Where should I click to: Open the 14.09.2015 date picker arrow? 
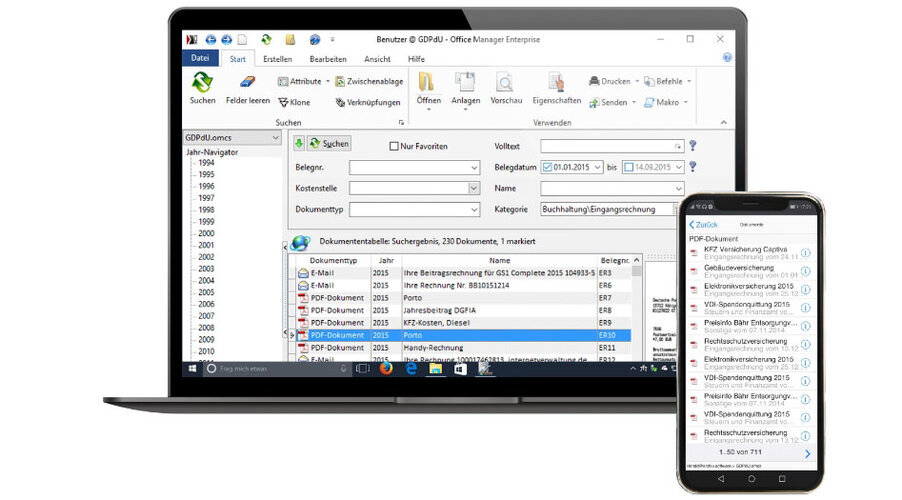tap(679, 167)
